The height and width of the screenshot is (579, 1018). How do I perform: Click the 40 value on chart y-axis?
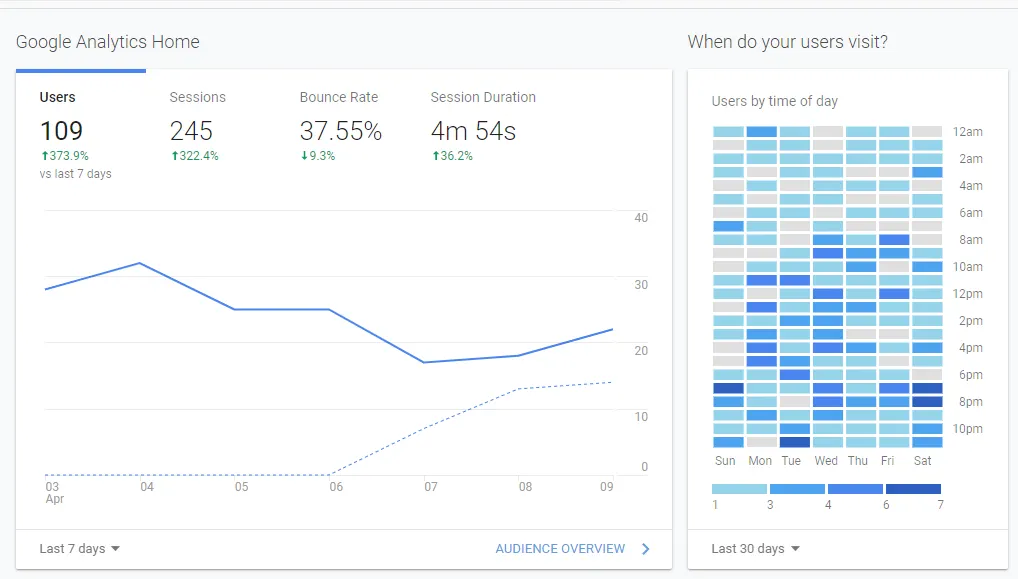[x=641, y=218]
